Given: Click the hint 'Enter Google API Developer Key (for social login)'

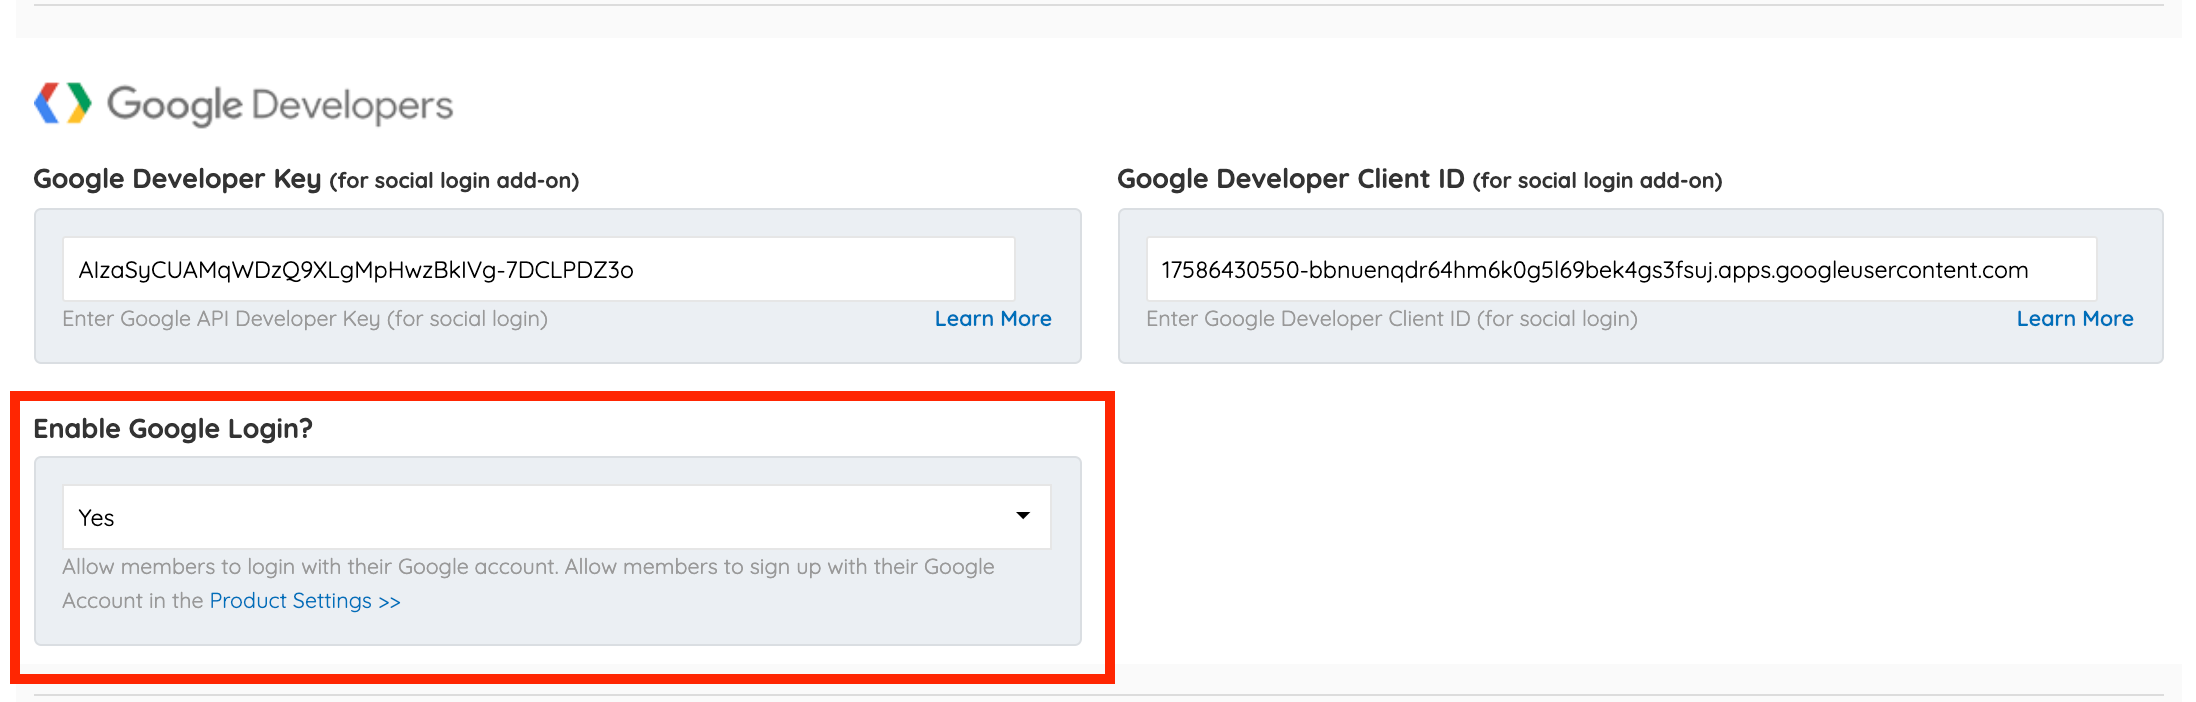Looking at the screenshot, I should pyautogui.click(x=305, y=318).
